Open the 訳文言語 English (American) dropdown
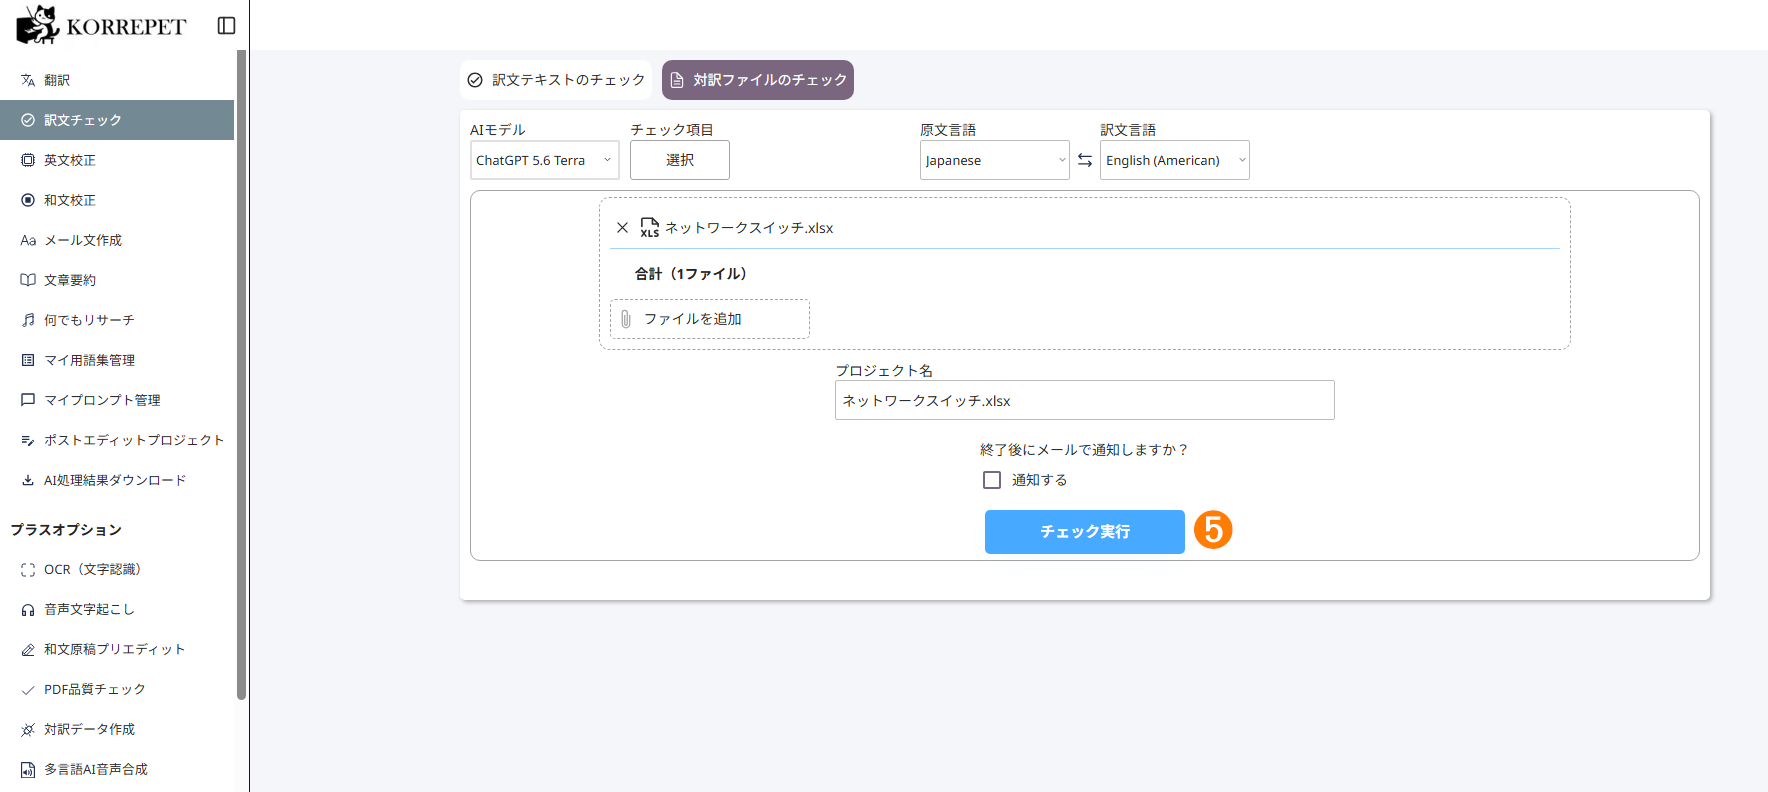1768x792 pixels. point(1175,160)
